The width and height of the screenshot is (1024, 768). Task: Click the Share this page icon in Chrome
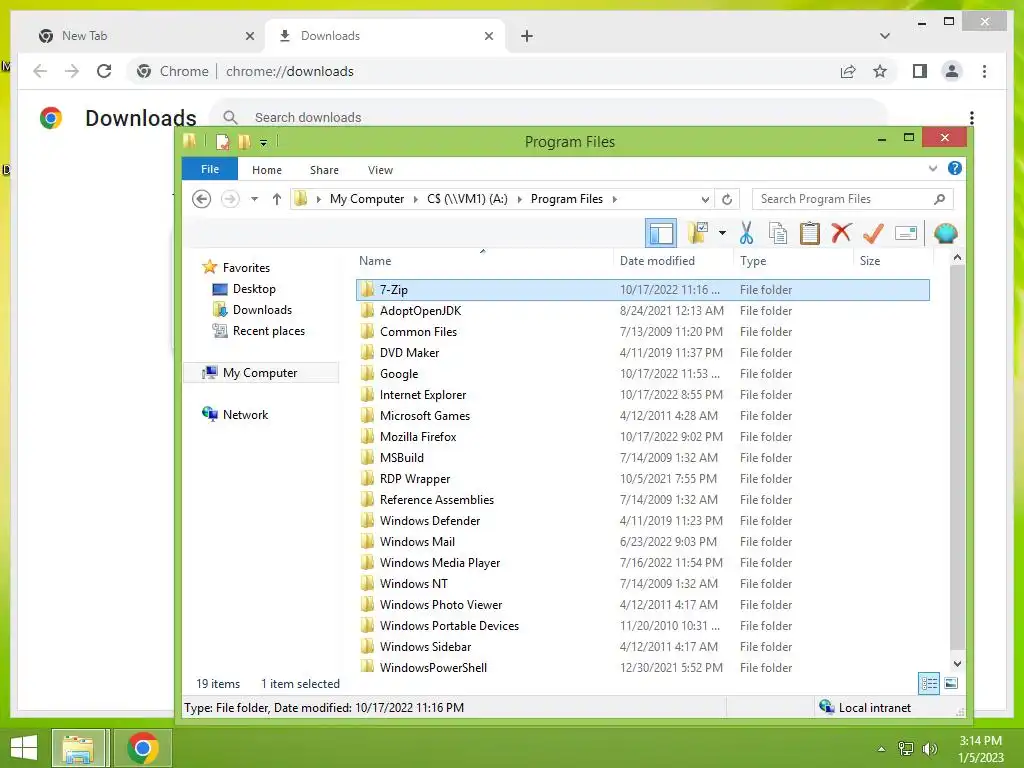click(848, 71)
